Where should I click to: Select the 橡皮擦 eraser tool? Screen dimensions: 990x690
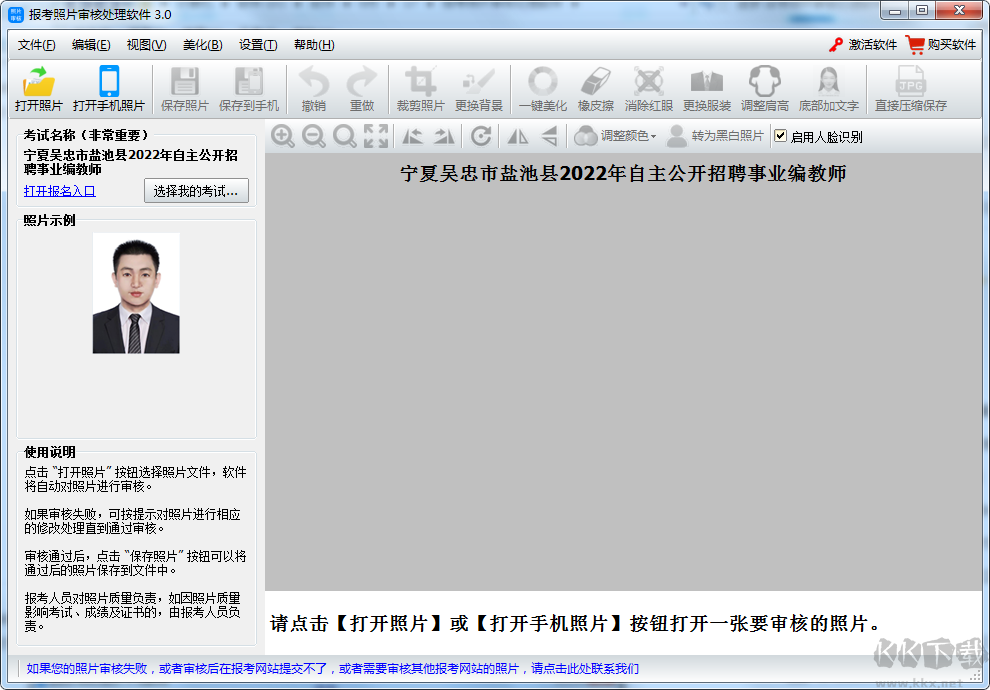pyautogui.click(x=598, y=88)
